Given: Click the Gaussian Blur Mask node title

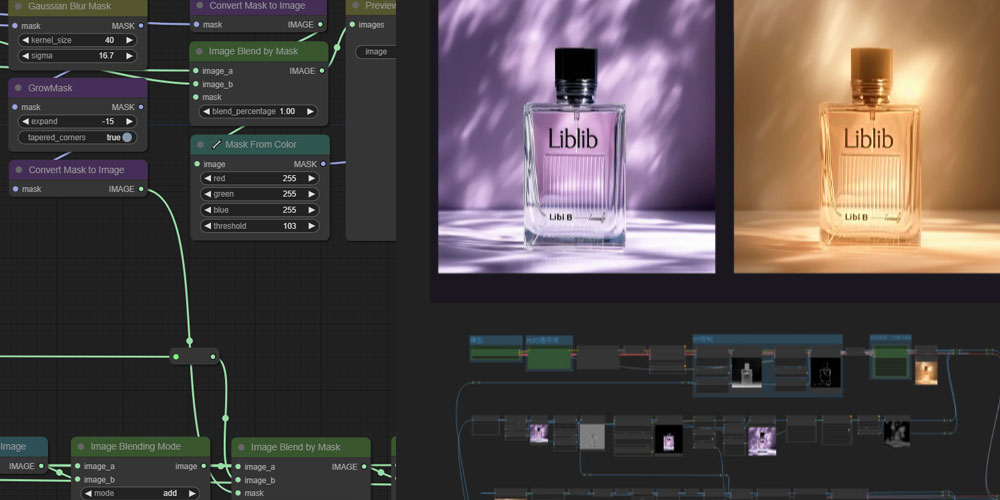Looking at the screenshot, I should pyautogui.click(x=70, y=6).
